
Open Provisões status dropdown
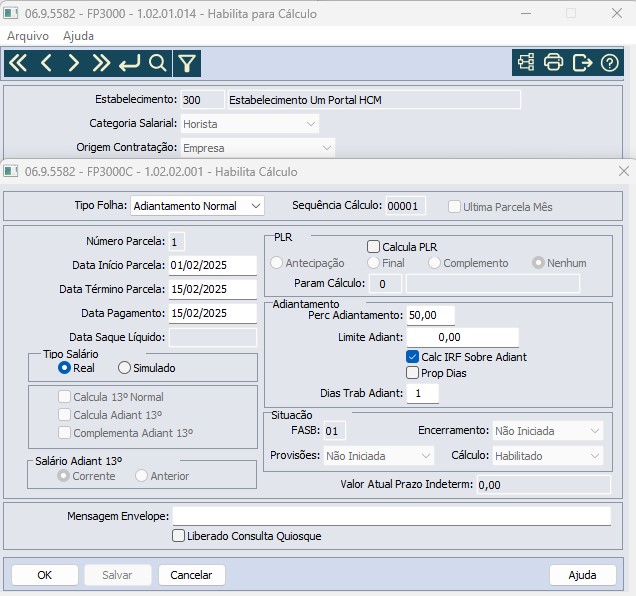378,456
